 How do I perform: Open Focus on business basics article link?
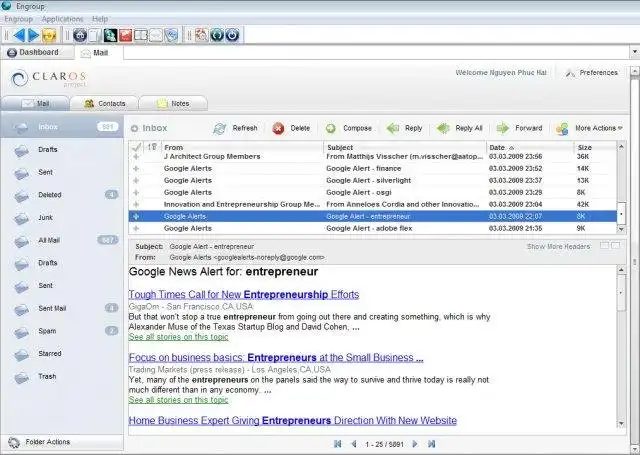coord(276,358)
